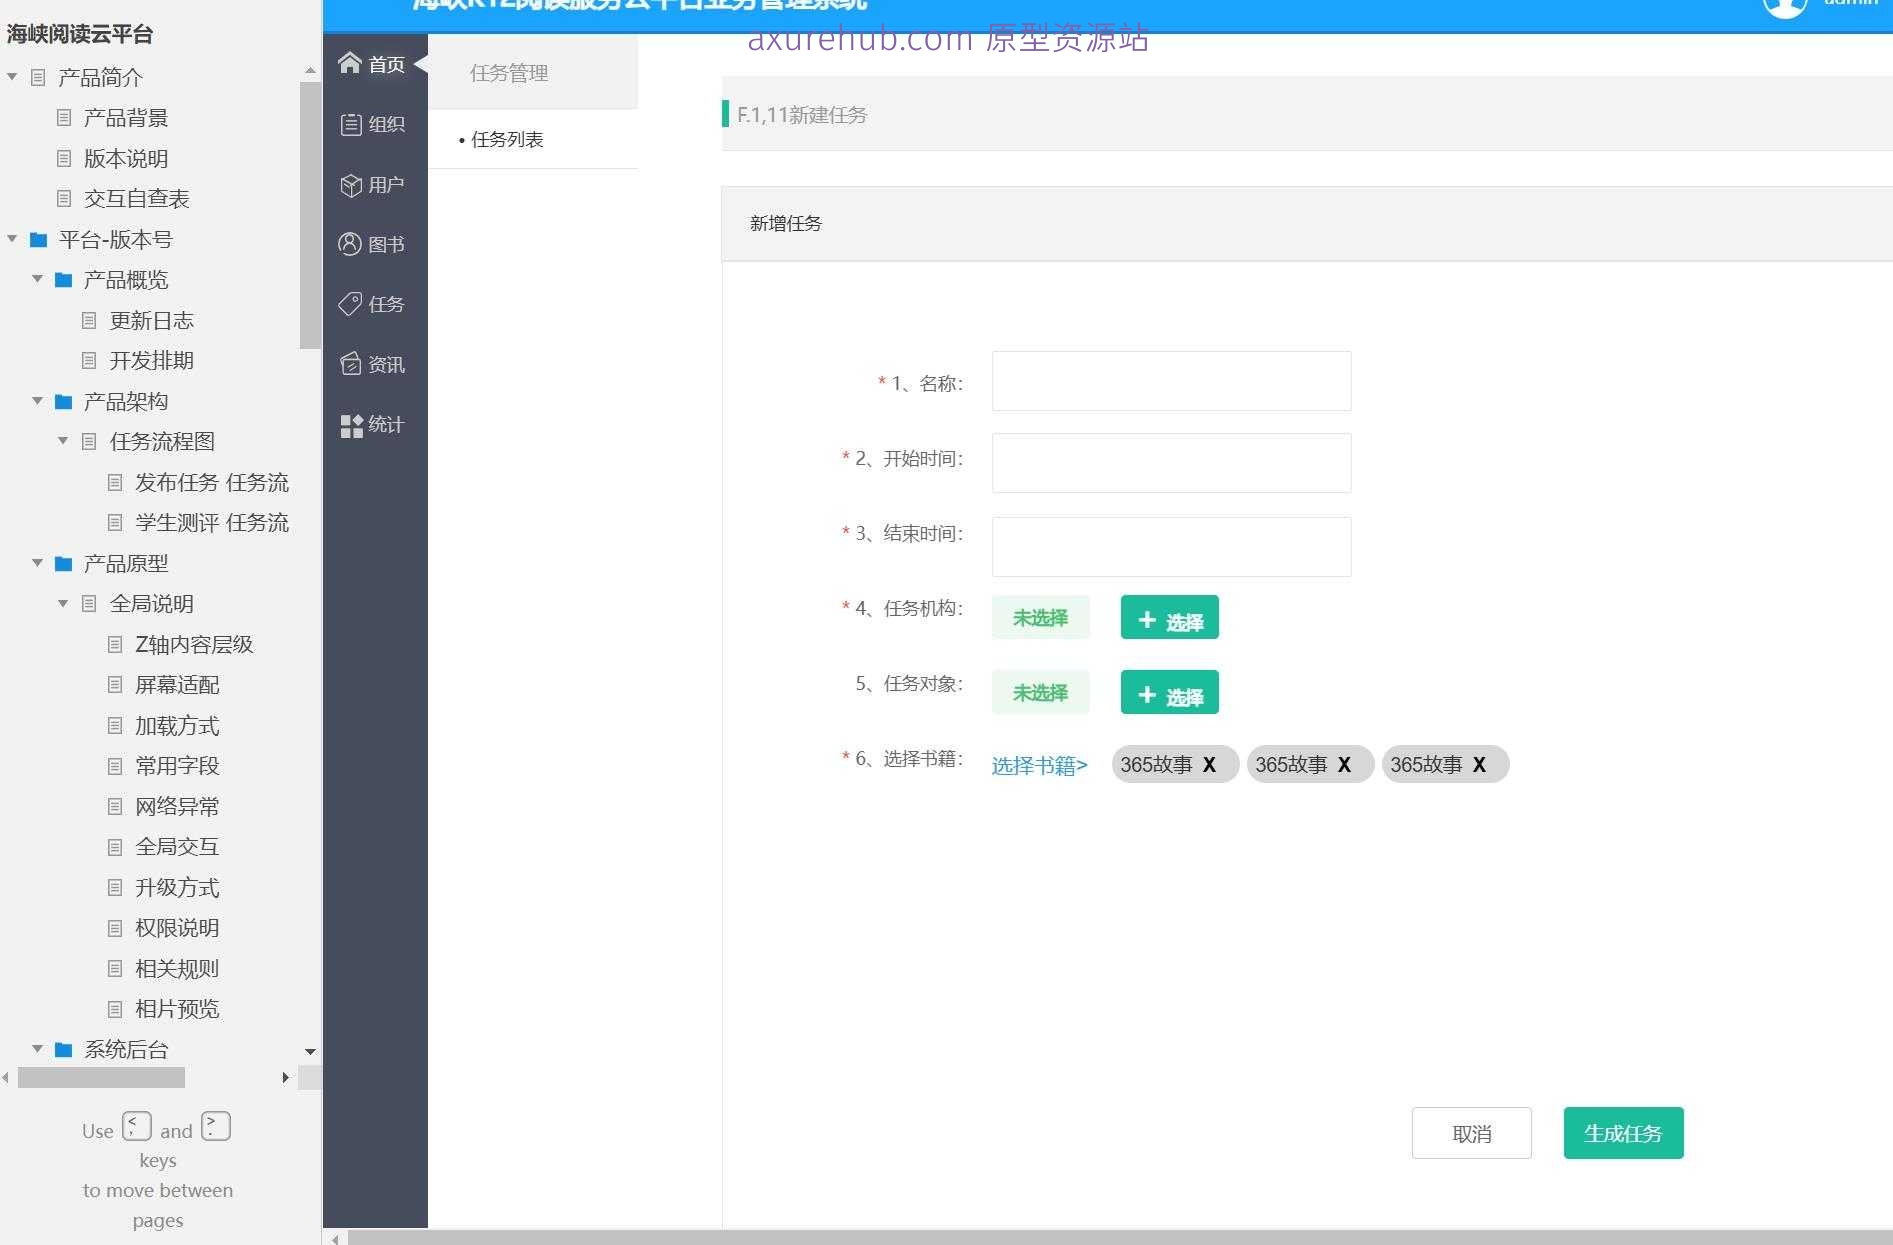This screenshot has width=1893, height=1245.
Task: Collapse the 系统后台 folder
Action: point(38,1049)
